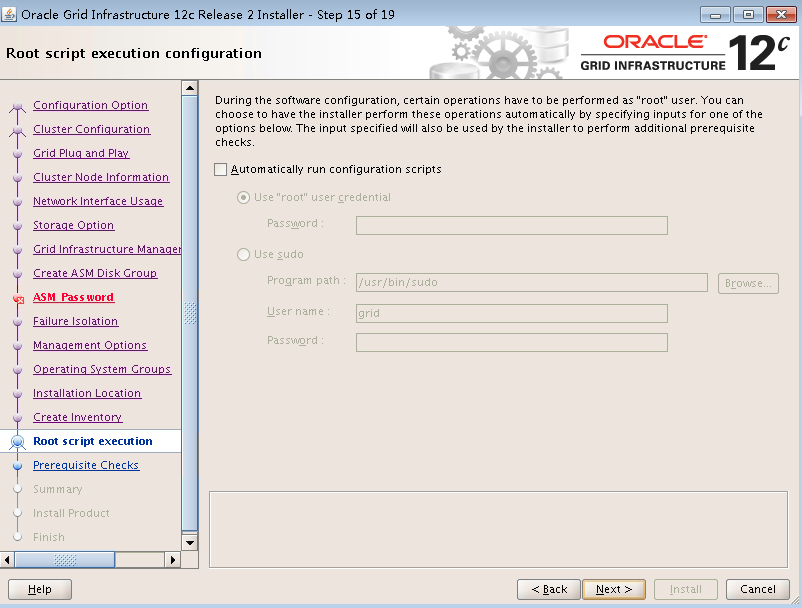The height and width of the screenshot is (608, 802).
Task: Proceed with the Next > button
Action: tap(614, 590)
